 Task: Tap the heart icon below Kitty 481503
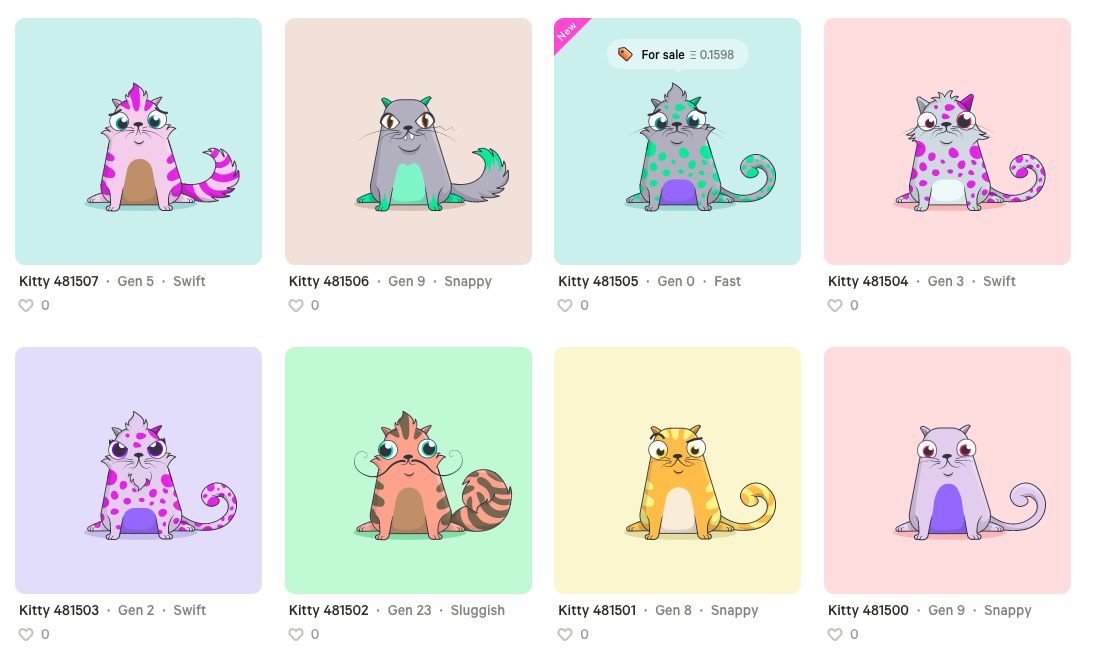[x=26, y=634]
